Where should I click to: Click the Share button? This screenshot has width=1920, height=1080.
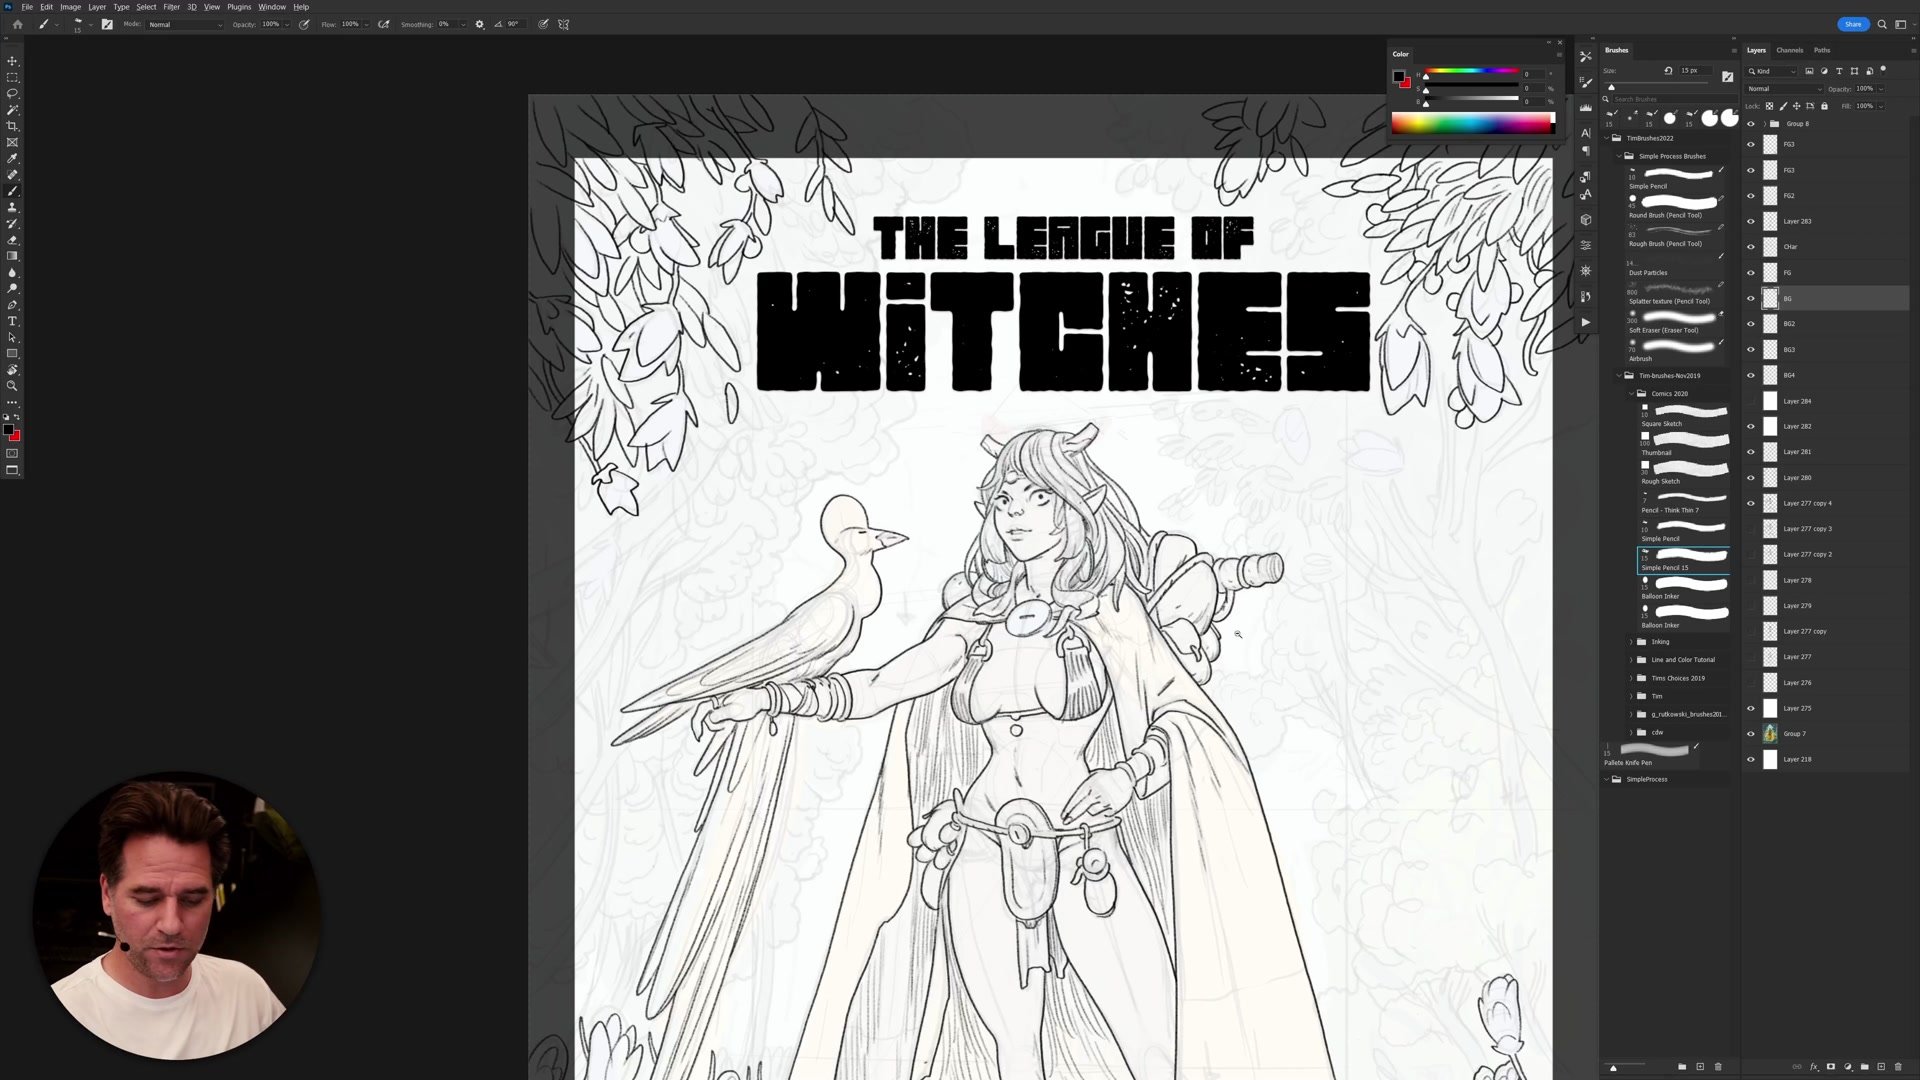pyautogui.click(x=1852, y=24)
